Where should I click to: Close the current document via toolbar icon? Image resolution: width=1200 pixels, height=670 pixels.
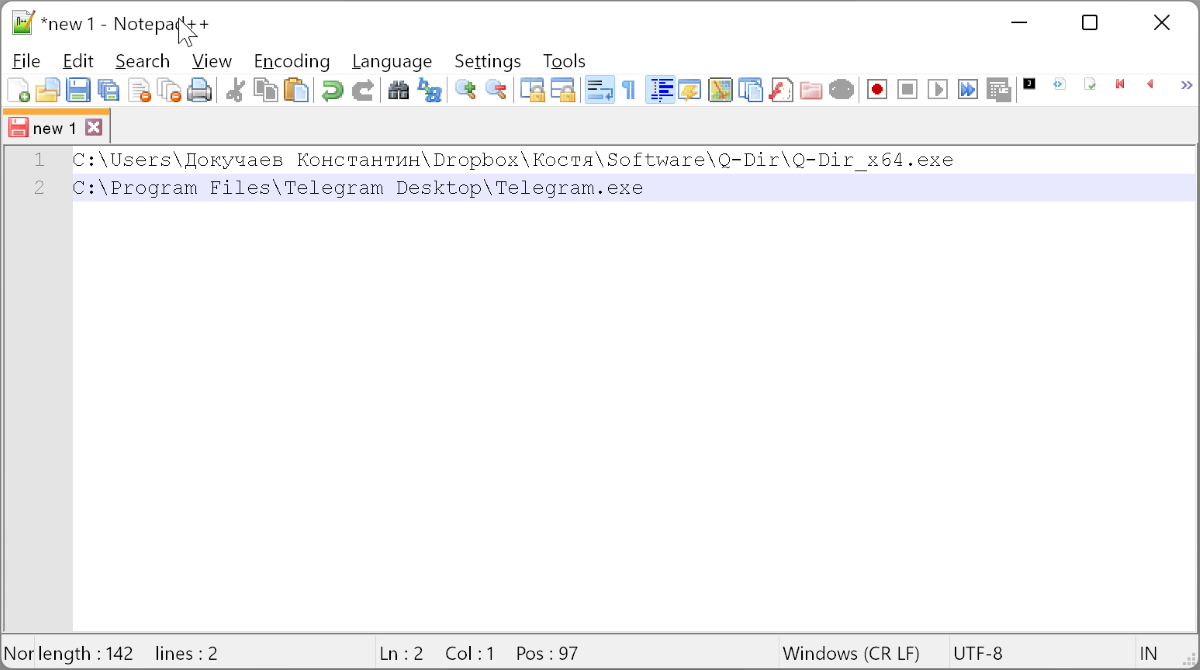coord(139,90)
